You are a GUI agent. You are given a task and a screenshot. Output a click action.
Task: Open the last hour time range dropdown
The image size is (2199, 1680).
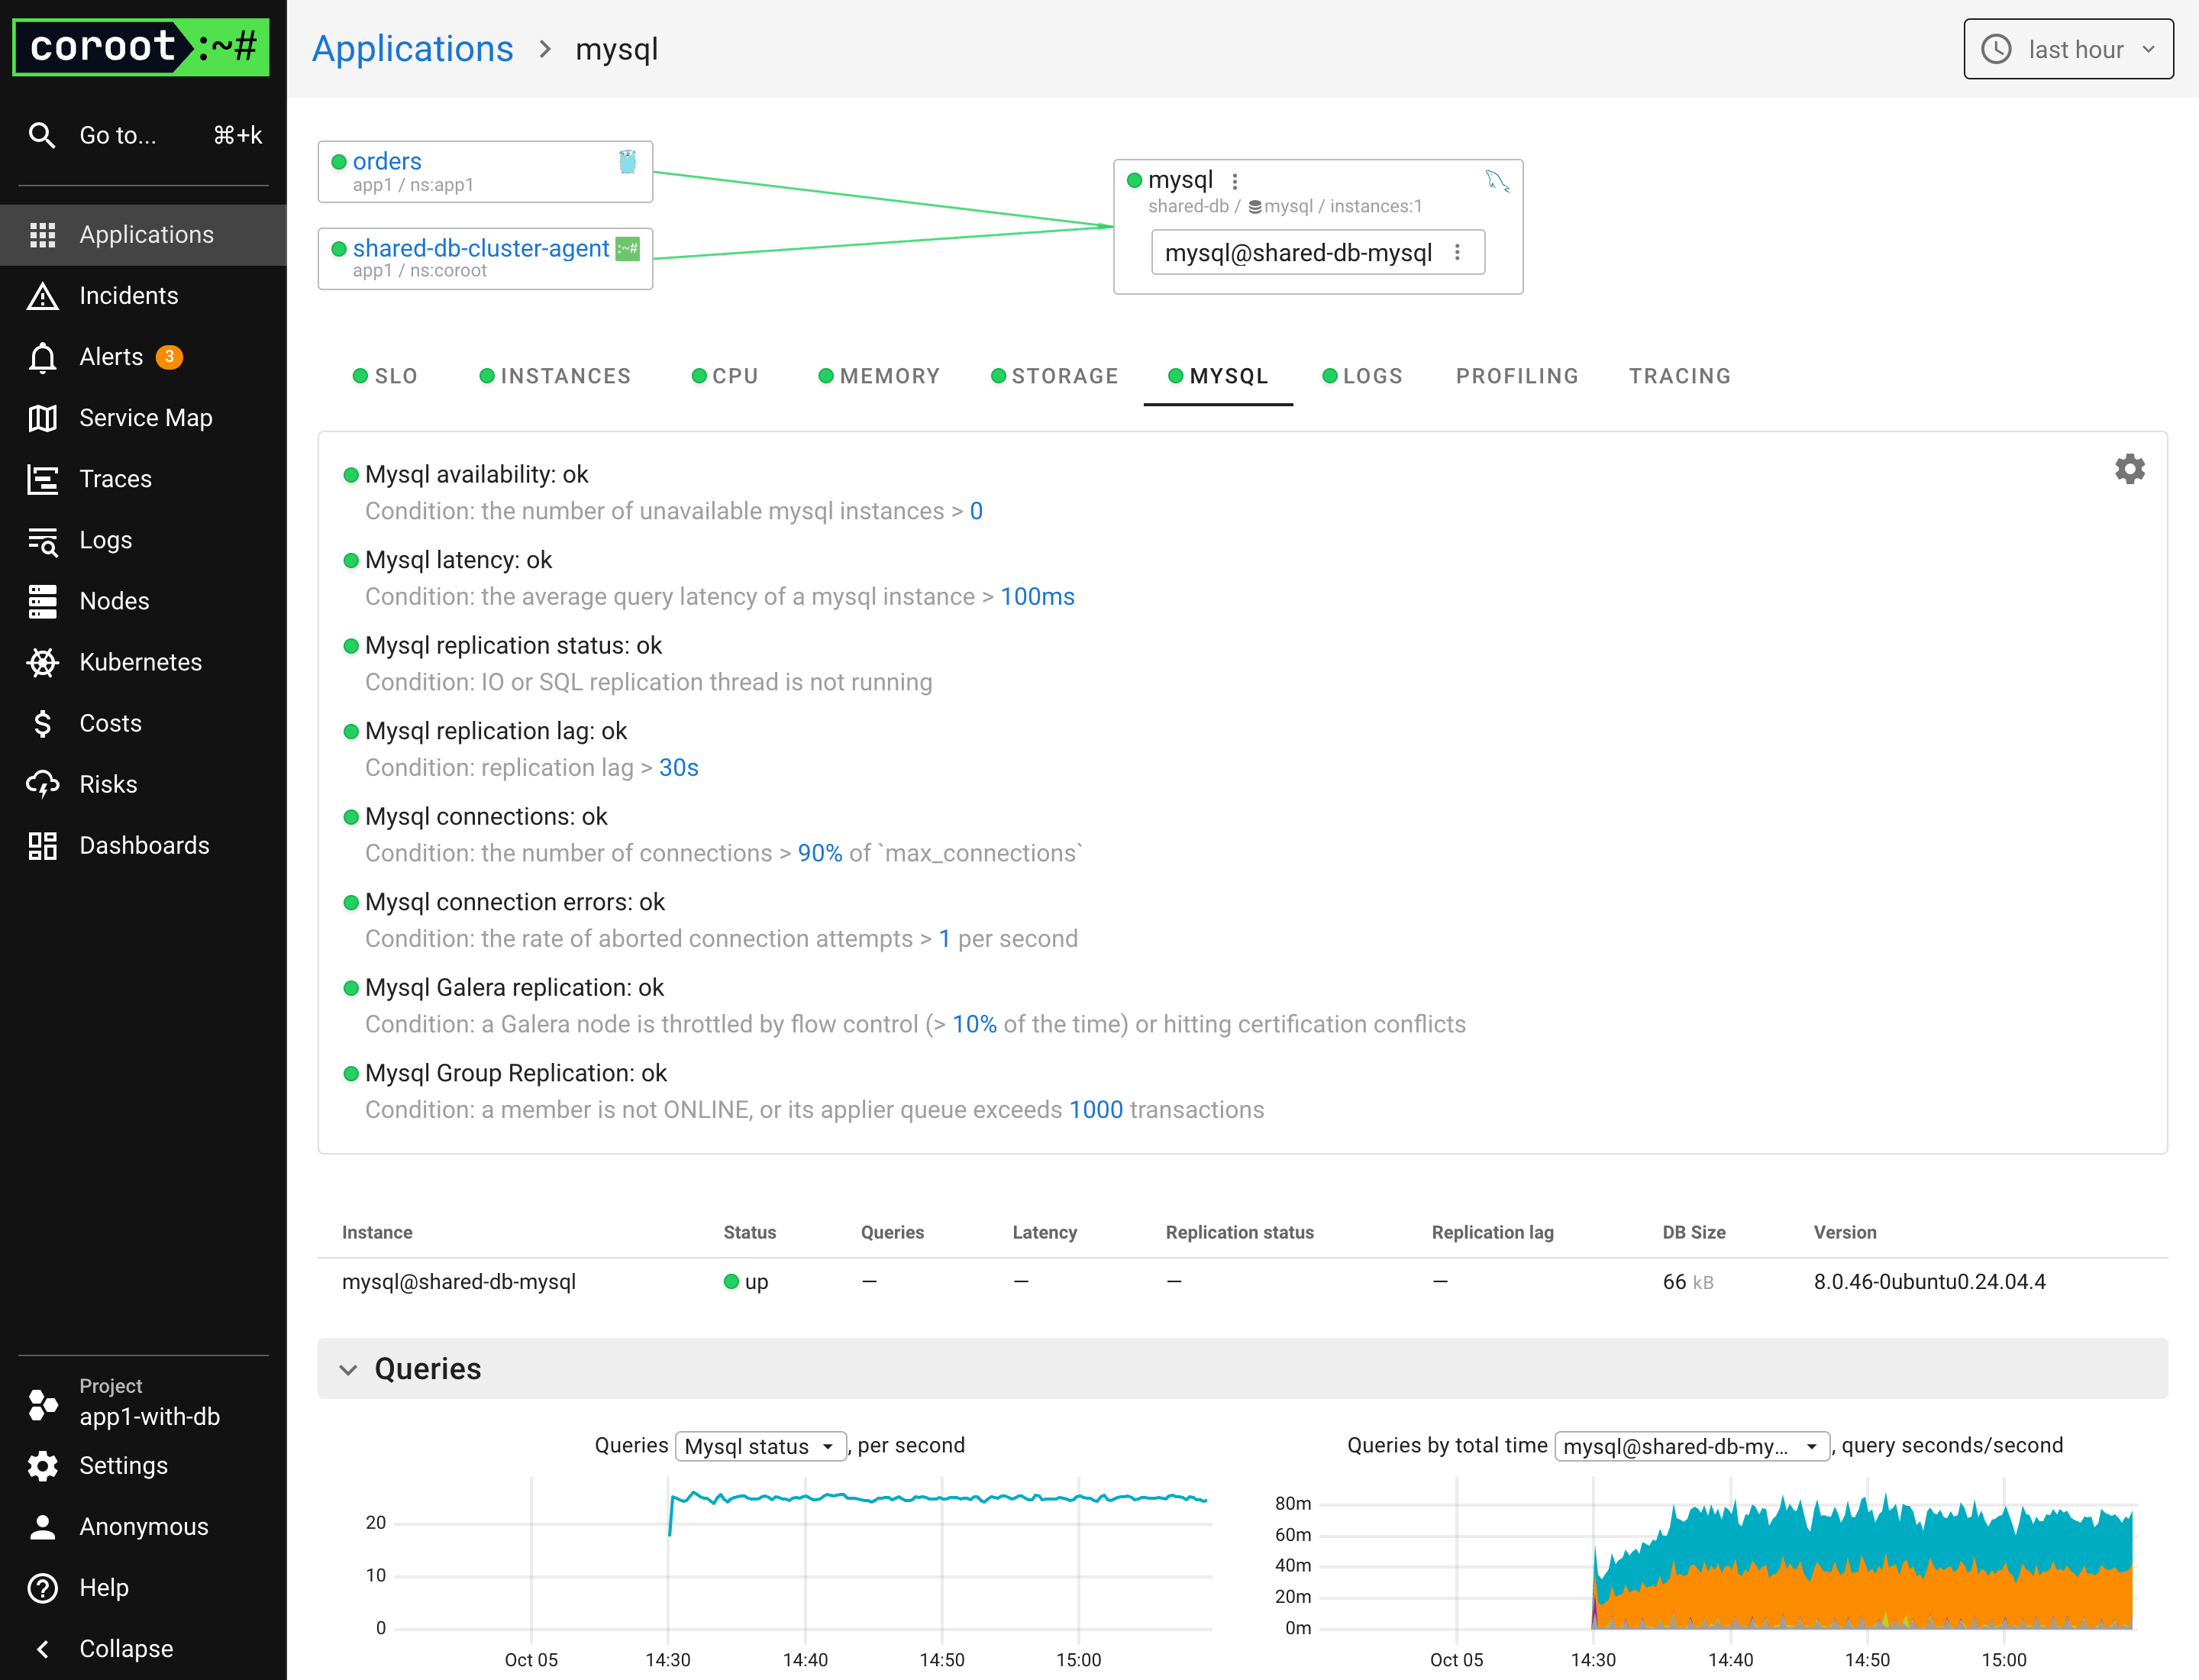[x=2068, y=49]
